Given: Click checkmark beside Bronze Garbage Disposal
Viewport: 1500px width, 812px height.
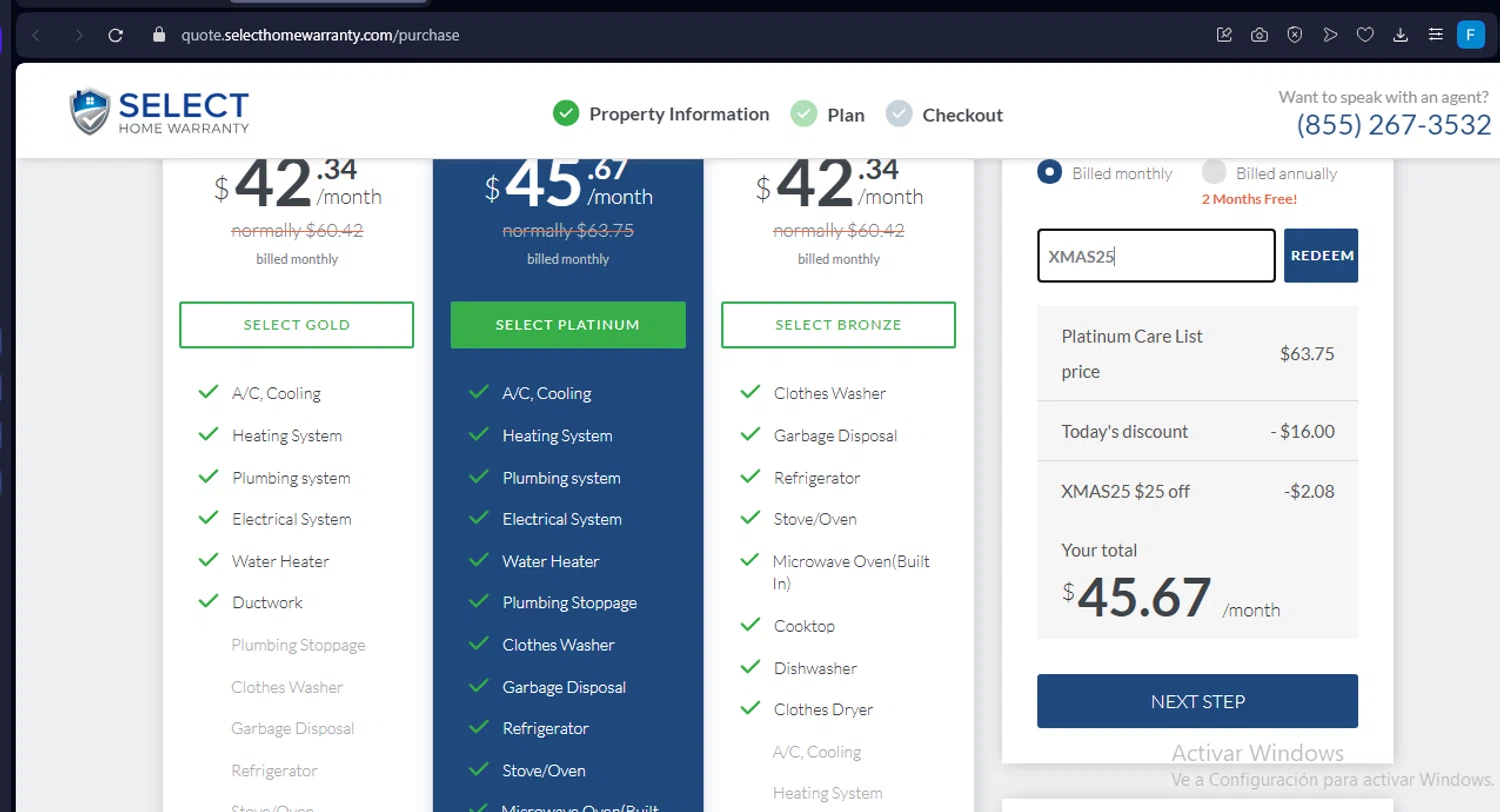Looking at the screenshot, I should click(750, 434).
